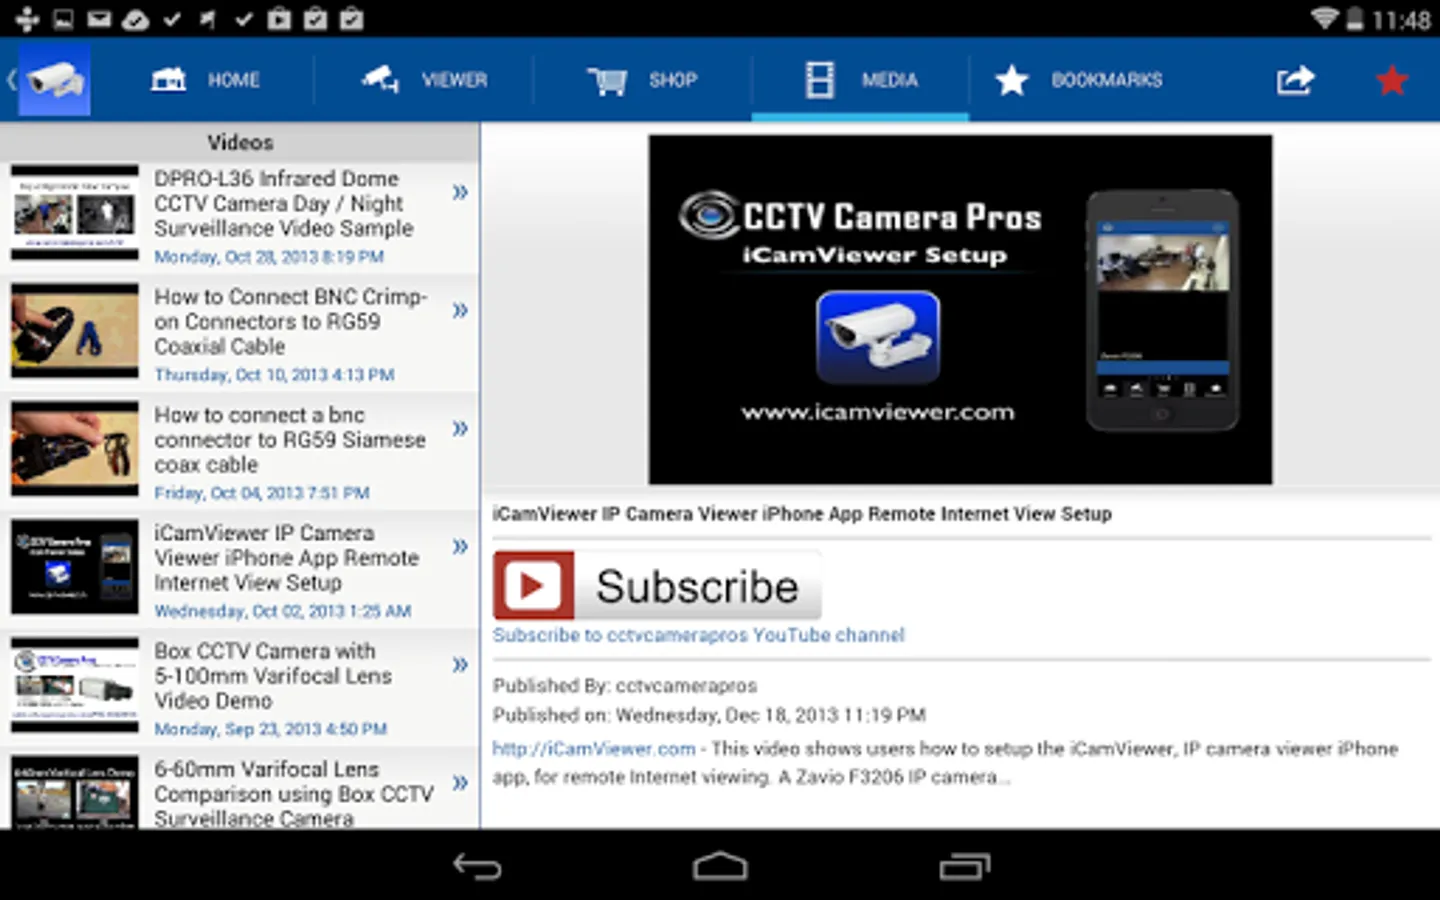Expand the BNC Crimp-on Connectors video chevron
This screenshot has width=1440, height=900.
[460, 310]
